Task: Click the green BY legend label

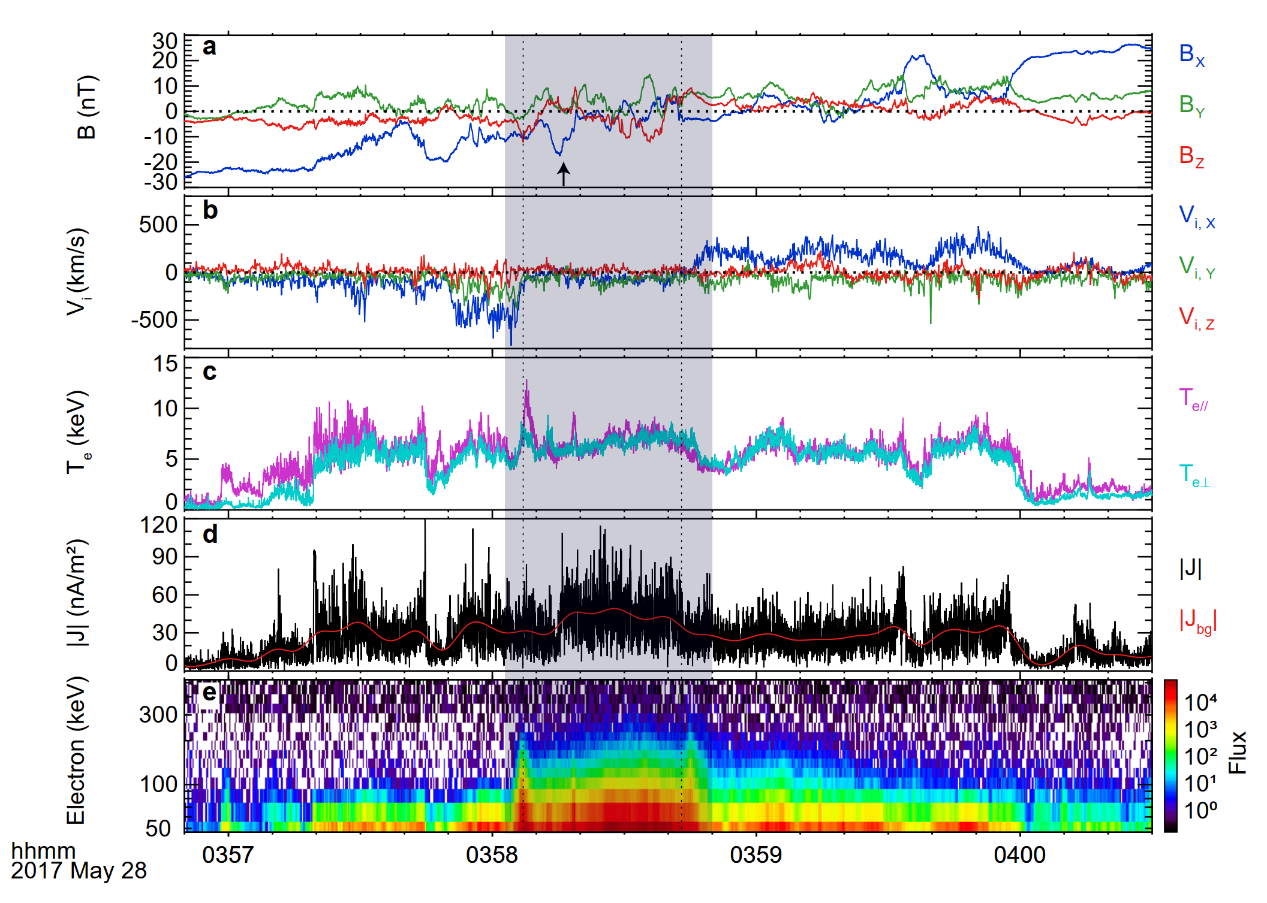Action: click(x=1192, y=105)
